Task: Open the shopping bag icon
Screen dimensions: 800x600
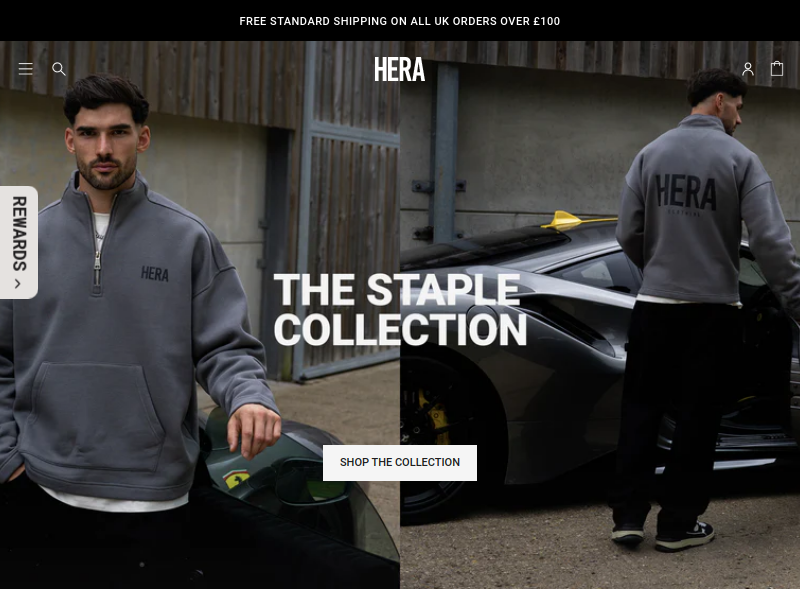Action: tap(777, 68)
